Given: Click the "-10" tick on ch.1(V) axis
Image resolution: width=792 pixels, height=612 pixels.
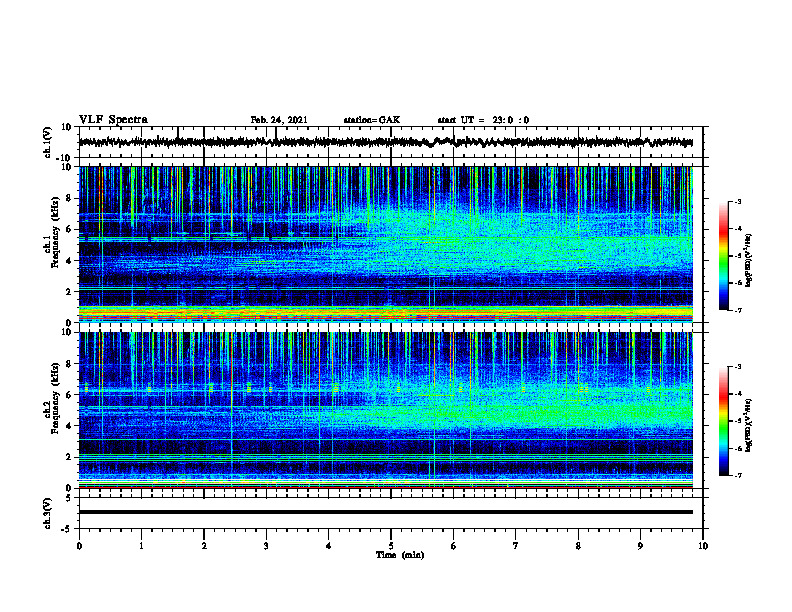Looking at the screenshot, I should 65,158.
